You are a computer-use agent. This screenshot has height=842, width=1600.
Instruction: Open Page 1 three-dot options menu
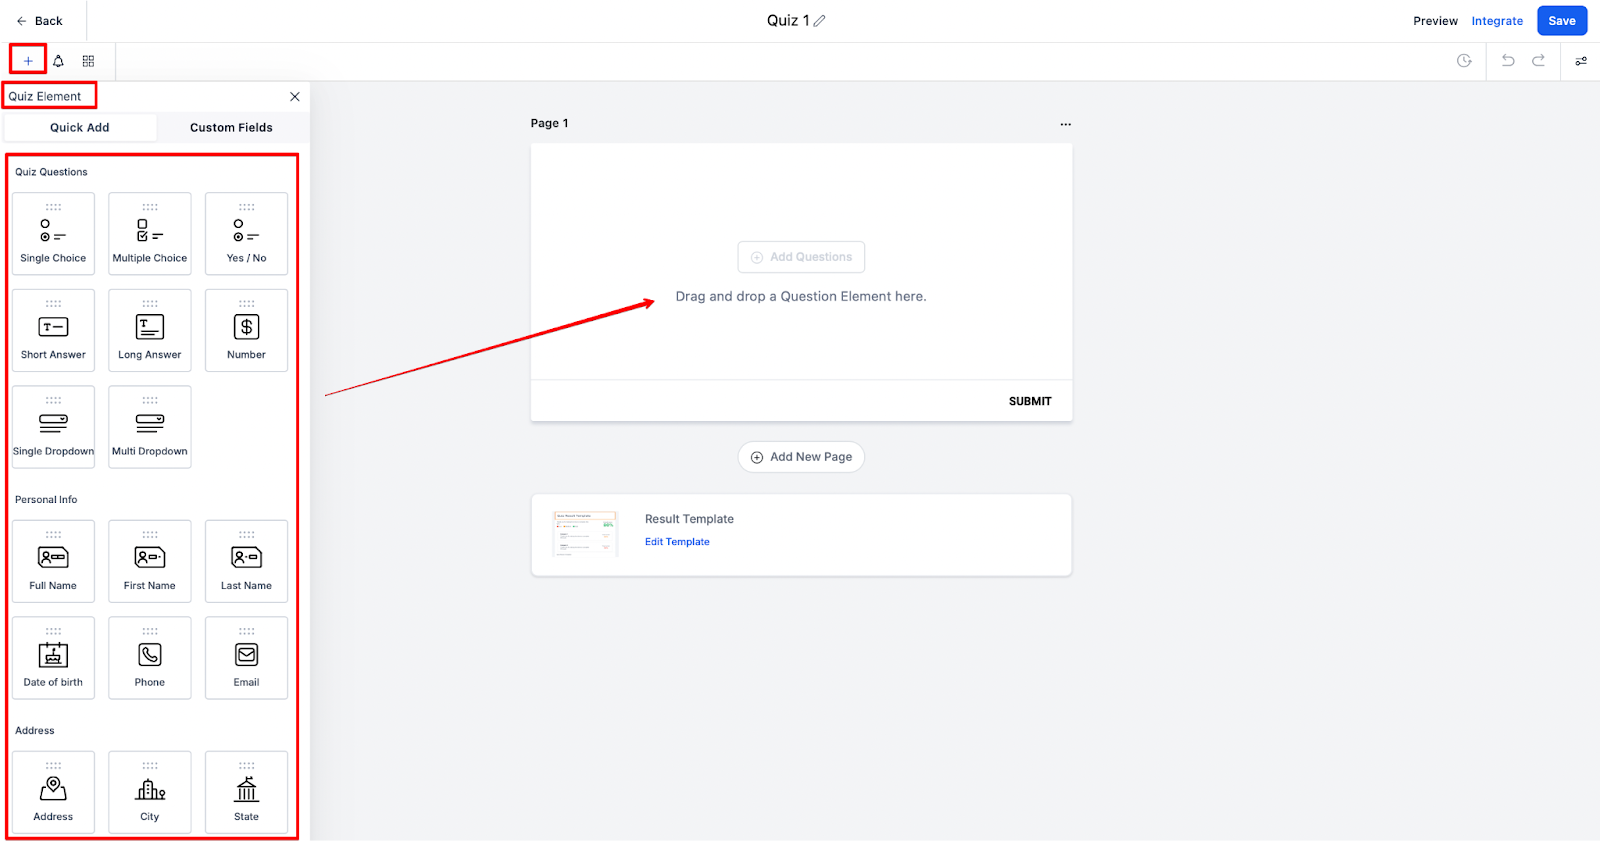[x=1065, y=125]
